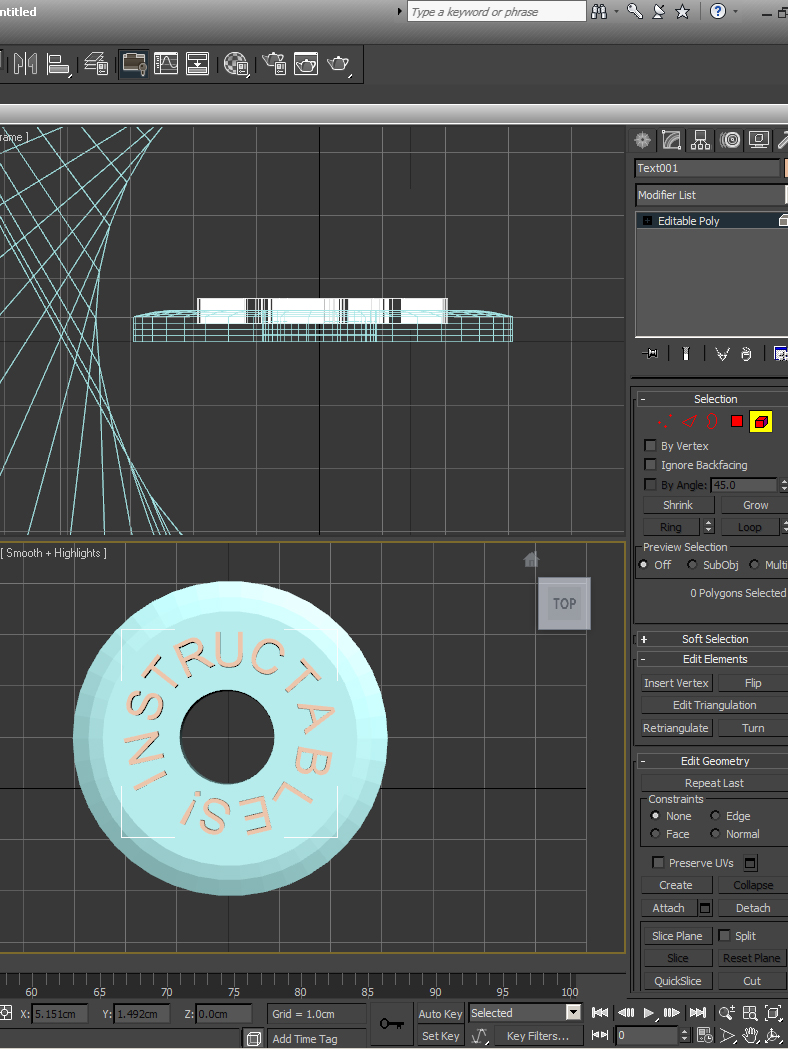Click the binoculars search icon
This screenshot has height=1050, width=788.
coord(599,11)
